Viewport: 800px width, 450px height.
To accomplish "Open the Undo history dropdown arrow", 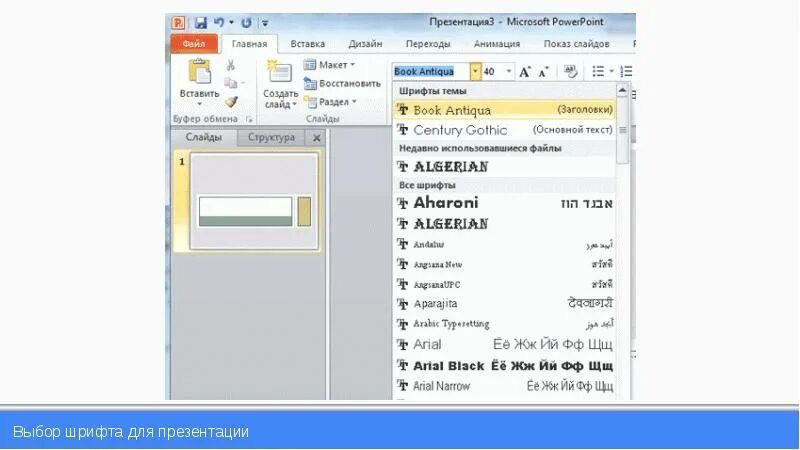I will coord(231,23).
